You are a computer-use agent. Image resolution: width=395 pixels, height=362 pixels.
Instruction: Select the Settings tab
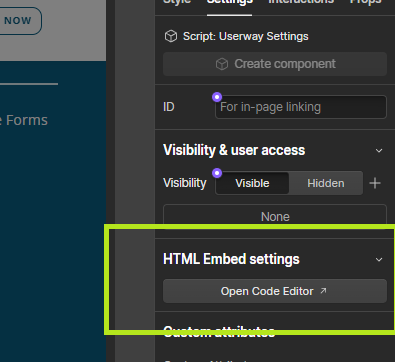(230, 2)
